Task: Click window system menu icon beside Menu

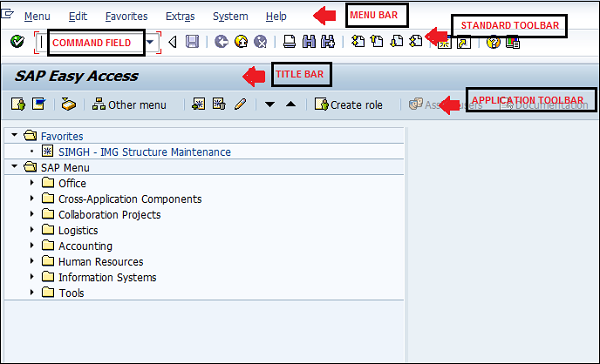Action: click(x=7, y=15)
